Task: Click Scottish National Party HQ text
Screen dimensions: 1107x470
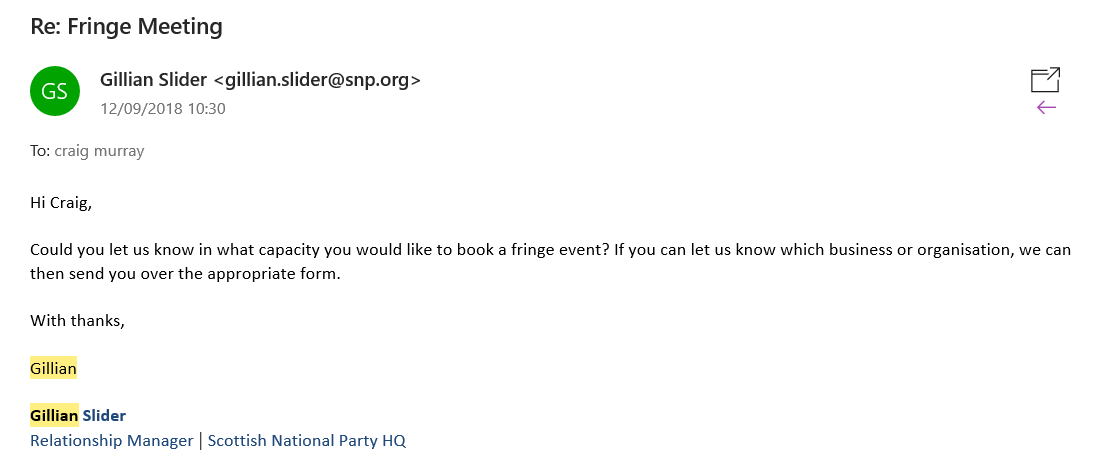Action: [x=307, y=441]
